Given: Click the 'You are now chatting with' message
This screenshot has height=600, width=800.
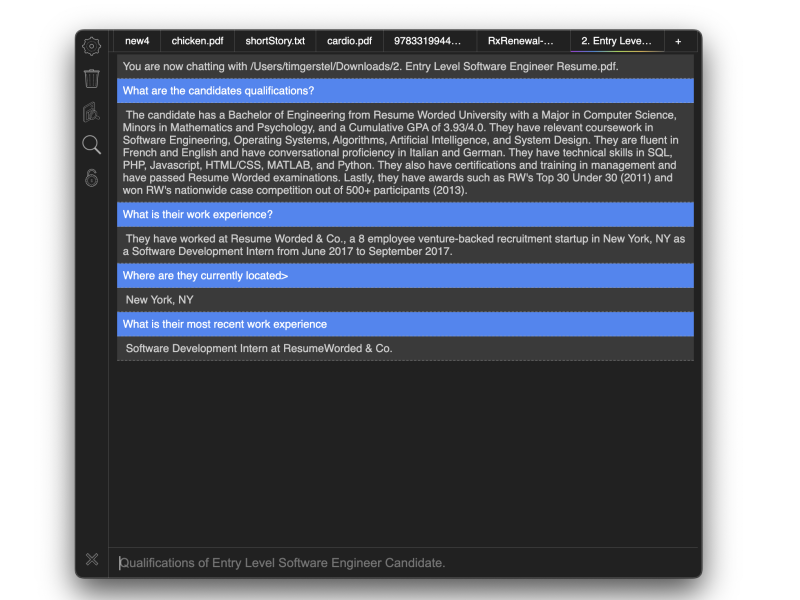Looking at the screenshot, I should pyautogui.click(x=405, y=66).
